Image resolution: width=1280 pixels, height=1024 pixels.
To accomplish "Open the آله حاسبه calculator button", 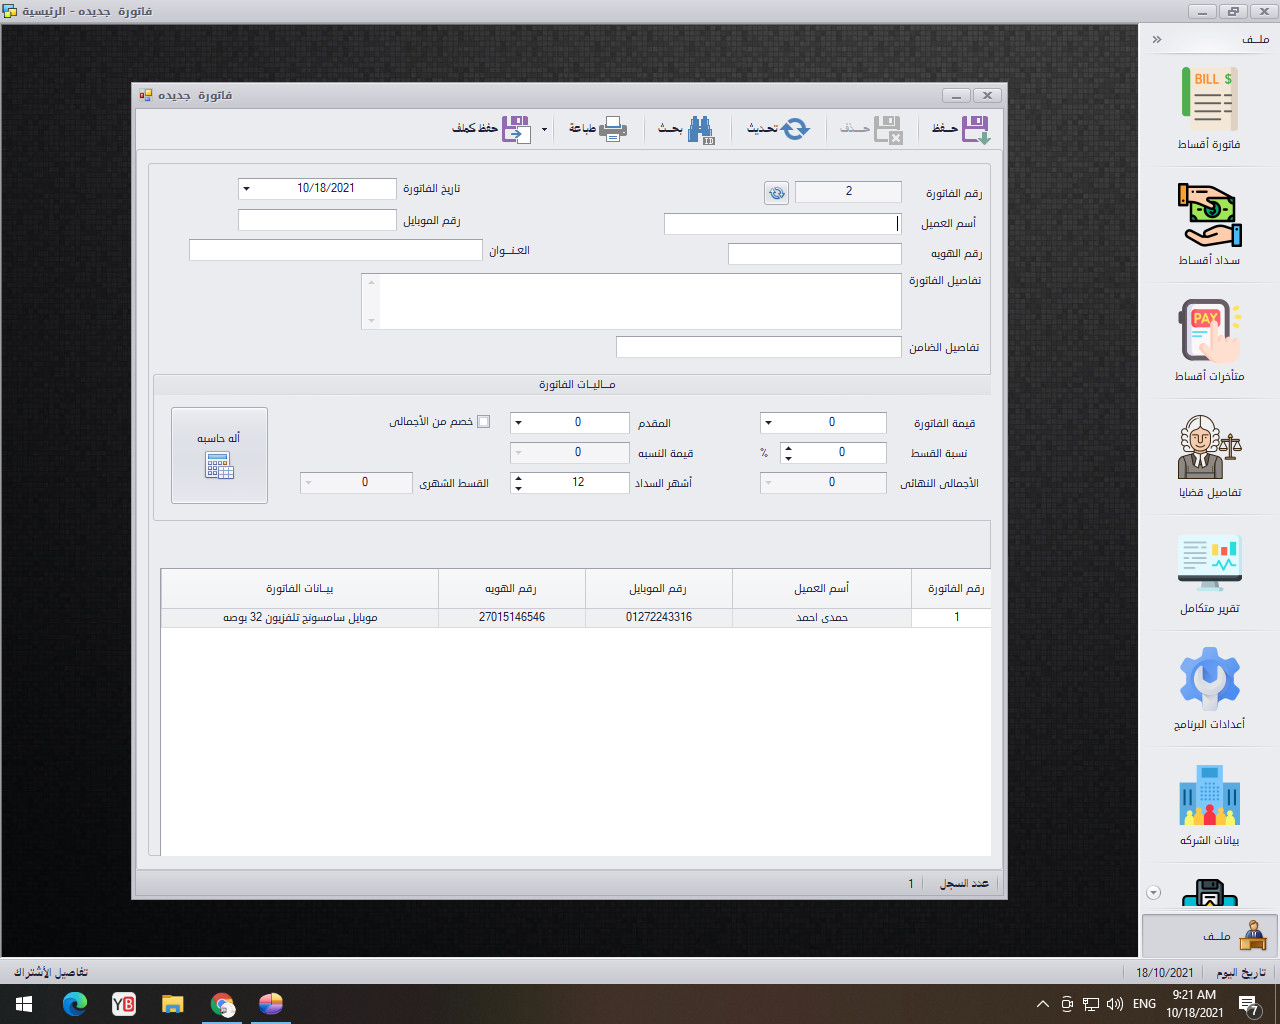I will [x=219, y=455].
